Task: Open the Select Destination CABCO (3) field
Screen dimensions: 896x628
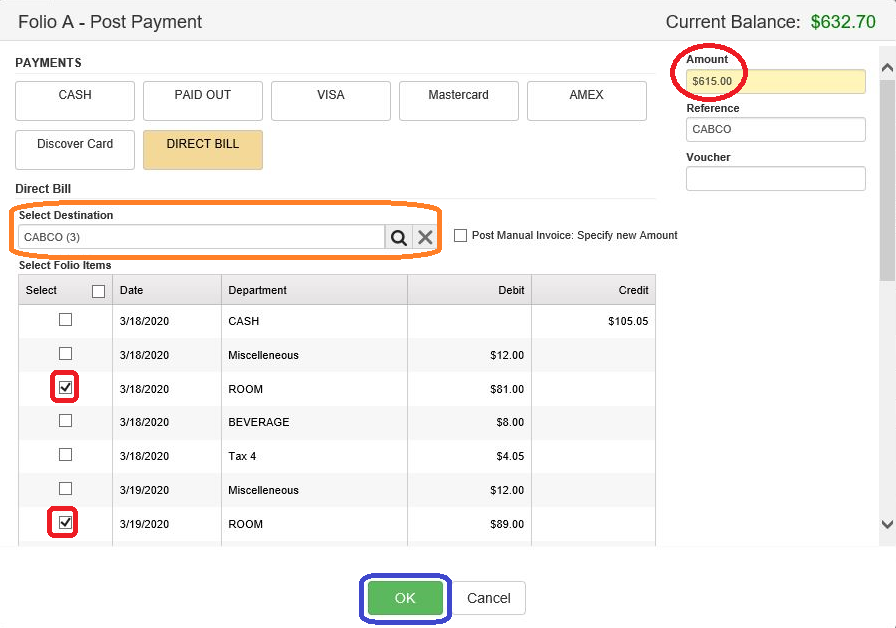Action: (200, 237)
